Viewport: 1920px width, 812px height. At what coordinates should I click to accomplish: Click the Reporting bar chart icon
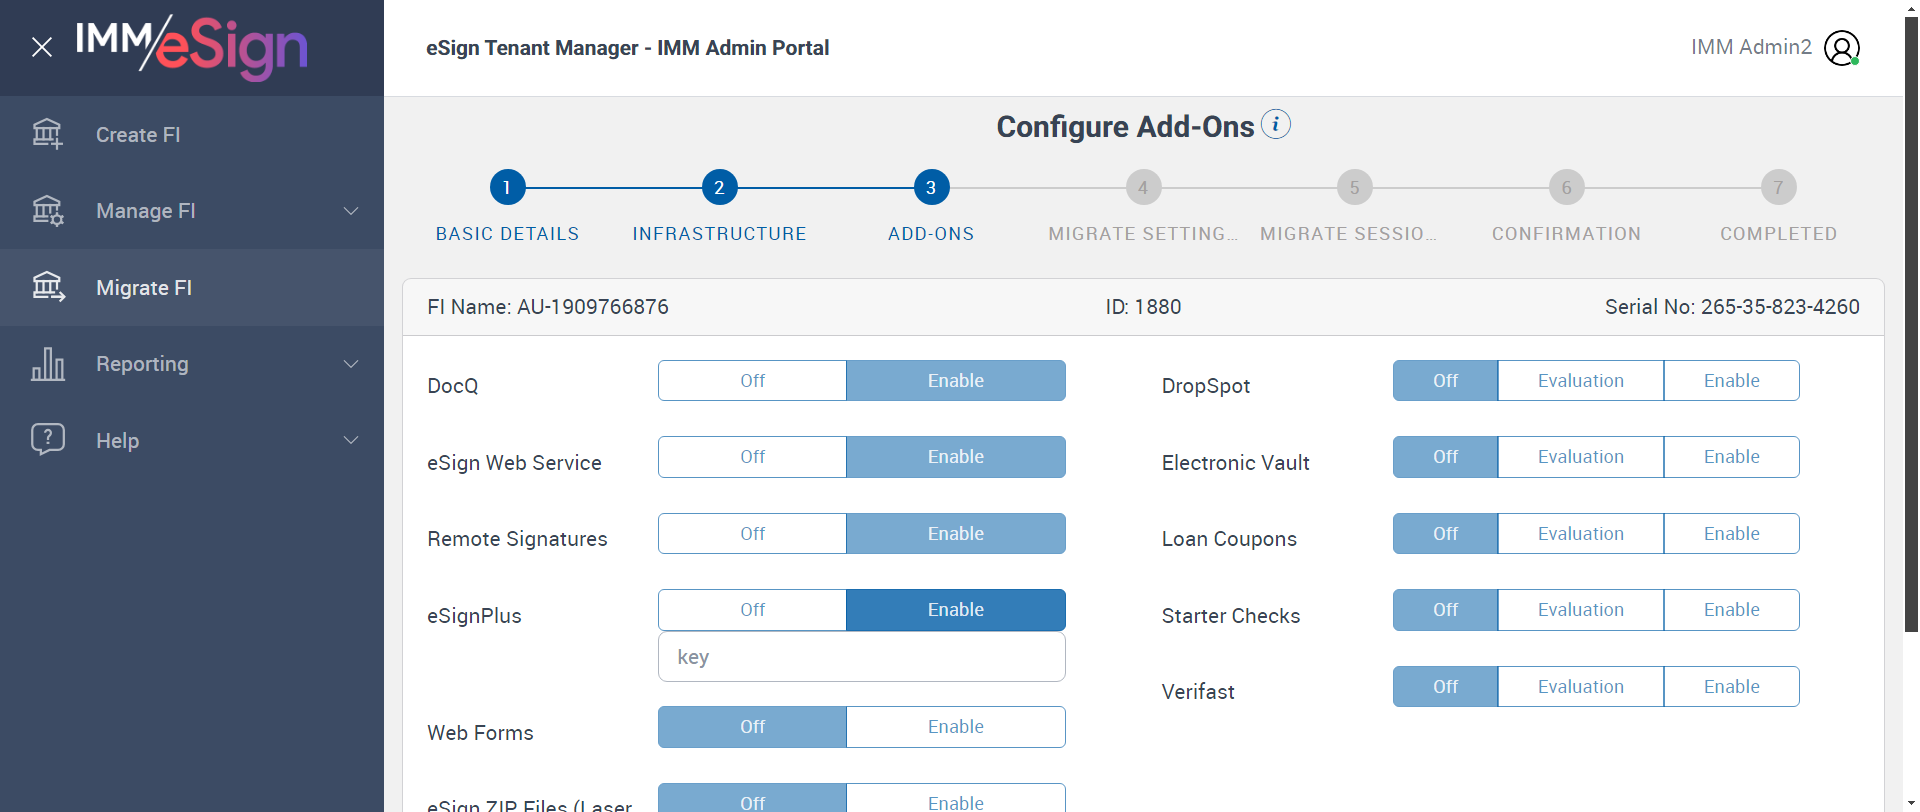47,364
